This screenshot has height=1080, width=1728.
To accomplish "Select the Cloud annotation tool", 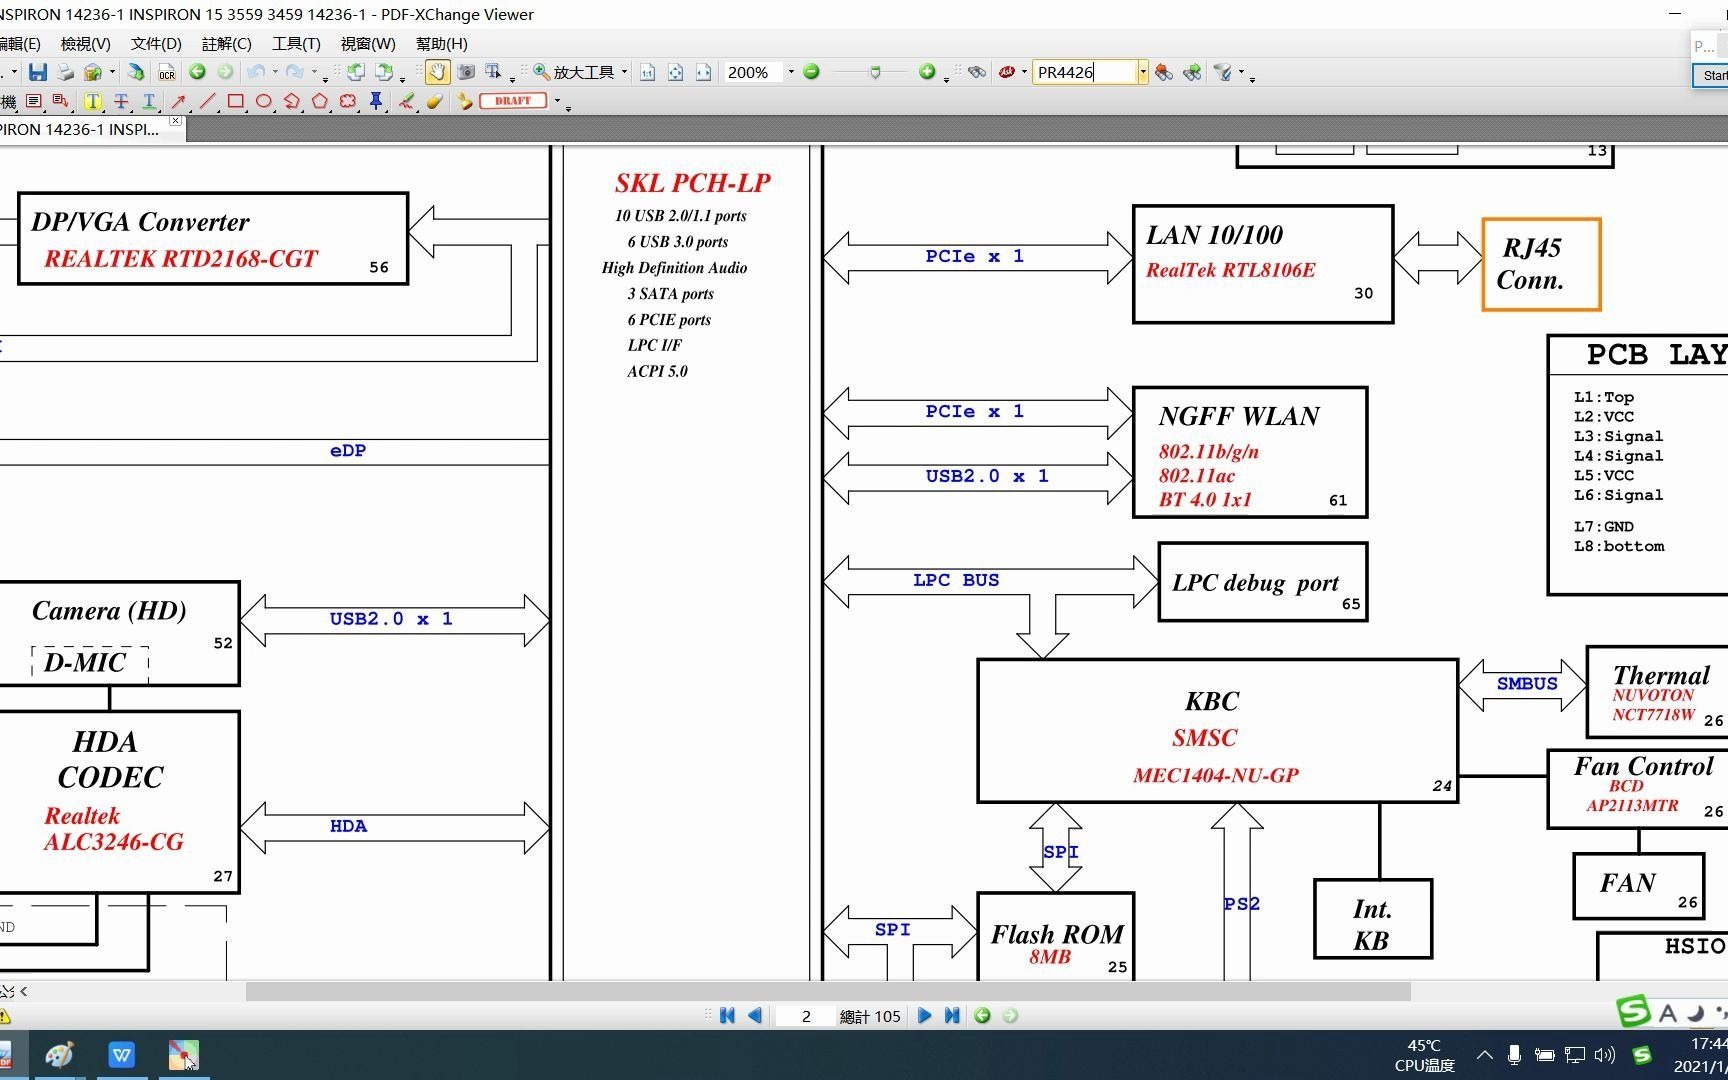I will [x=347, y=101].
